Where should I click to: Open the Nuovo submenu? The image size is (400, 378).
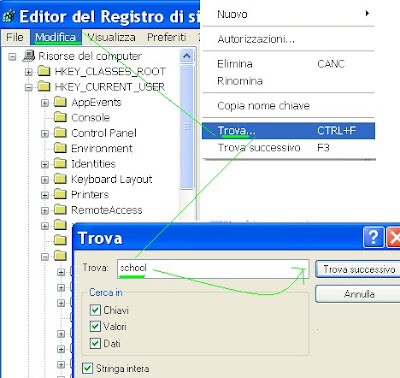coord(289,14)
